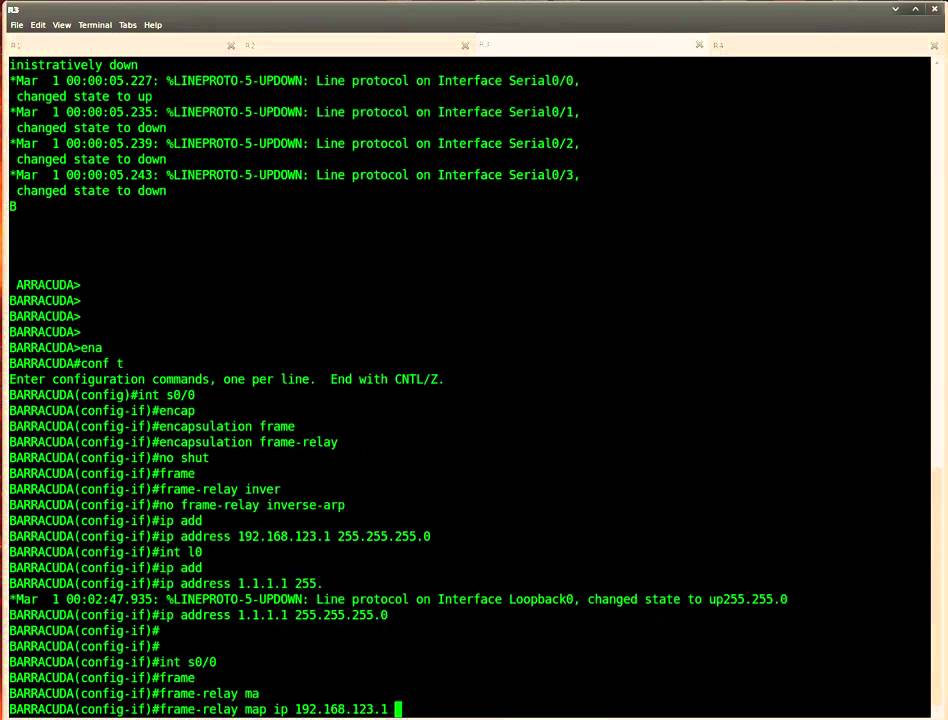
Task: Click the 'BARRACUDA>ena' line
Action: (56, 348)
